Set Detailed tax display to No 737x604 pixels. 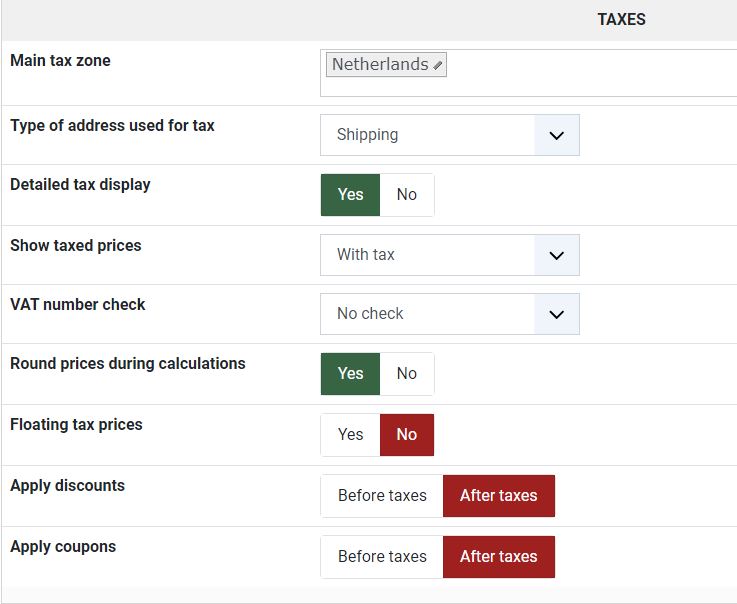pyautogui.click(x=406, y=195)
